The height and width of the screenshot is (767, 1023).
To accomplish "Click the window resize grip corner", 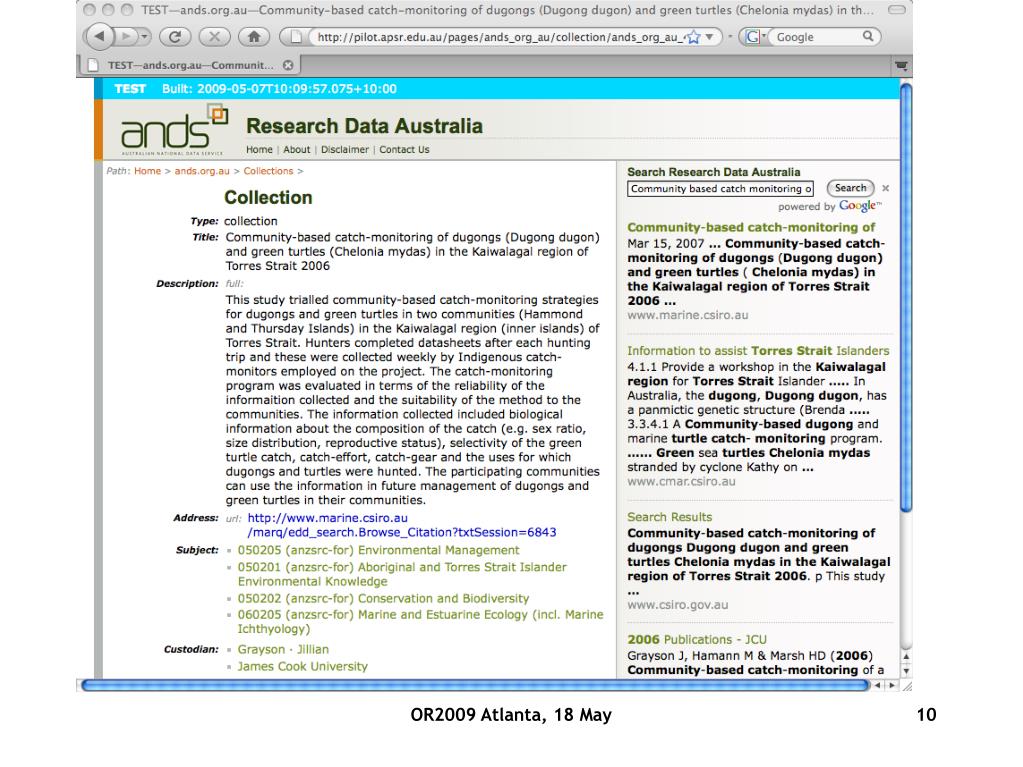I will (x=906, y=685).
